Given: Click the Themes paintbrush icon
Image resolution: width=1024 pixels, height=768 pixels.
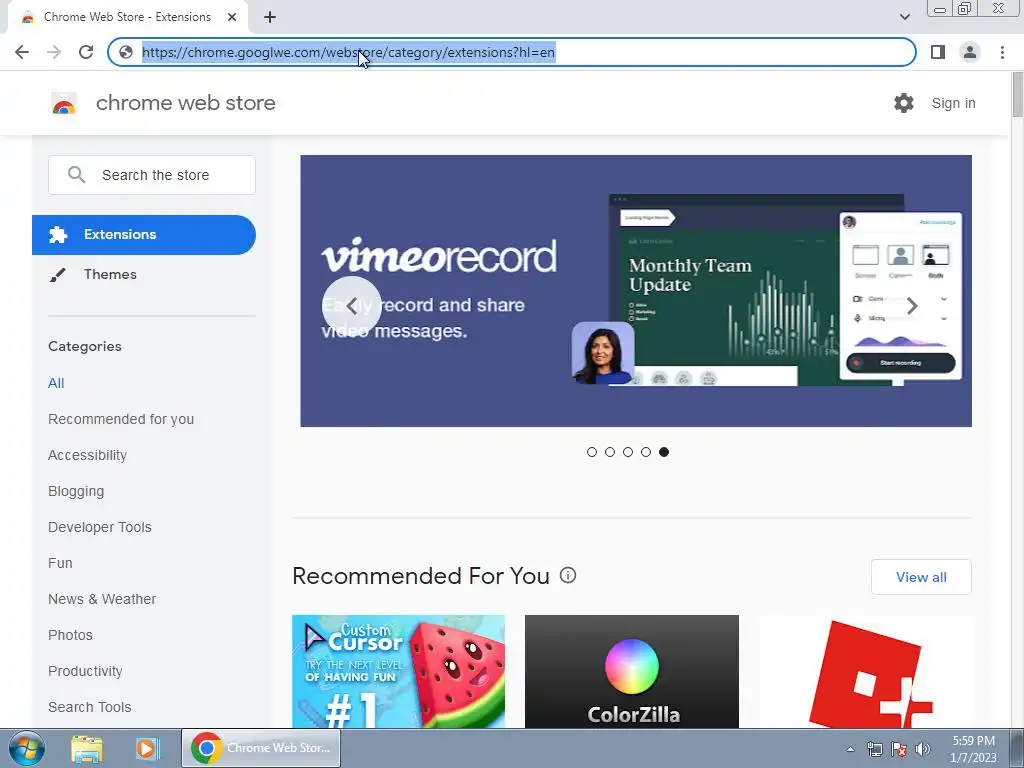Looking at the screenshot, I should 57,275.
